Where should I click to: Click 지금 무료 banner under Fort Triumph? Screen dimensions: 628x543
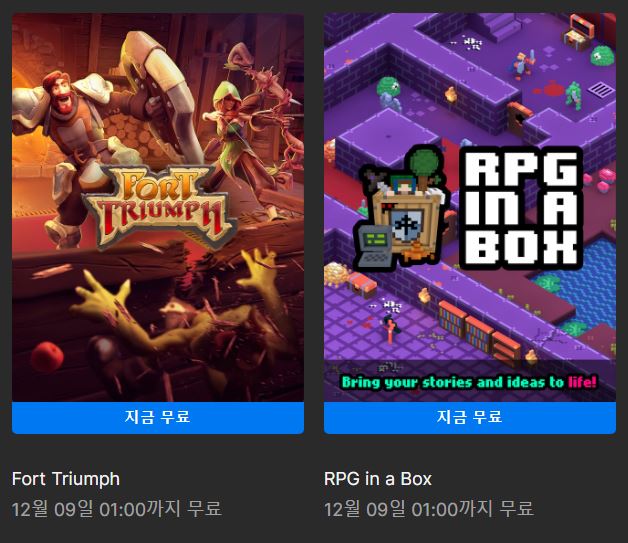tap(158, 418)
